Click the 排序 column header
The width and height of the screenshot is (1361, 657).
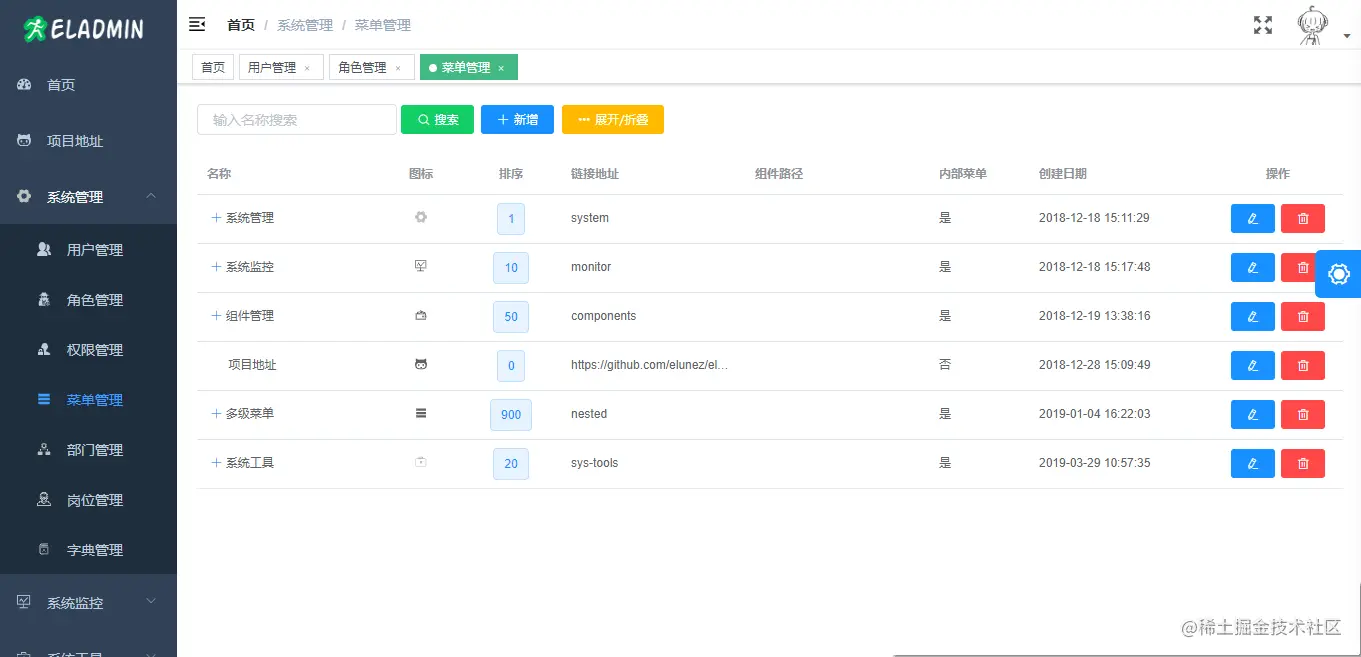(511, 173)
